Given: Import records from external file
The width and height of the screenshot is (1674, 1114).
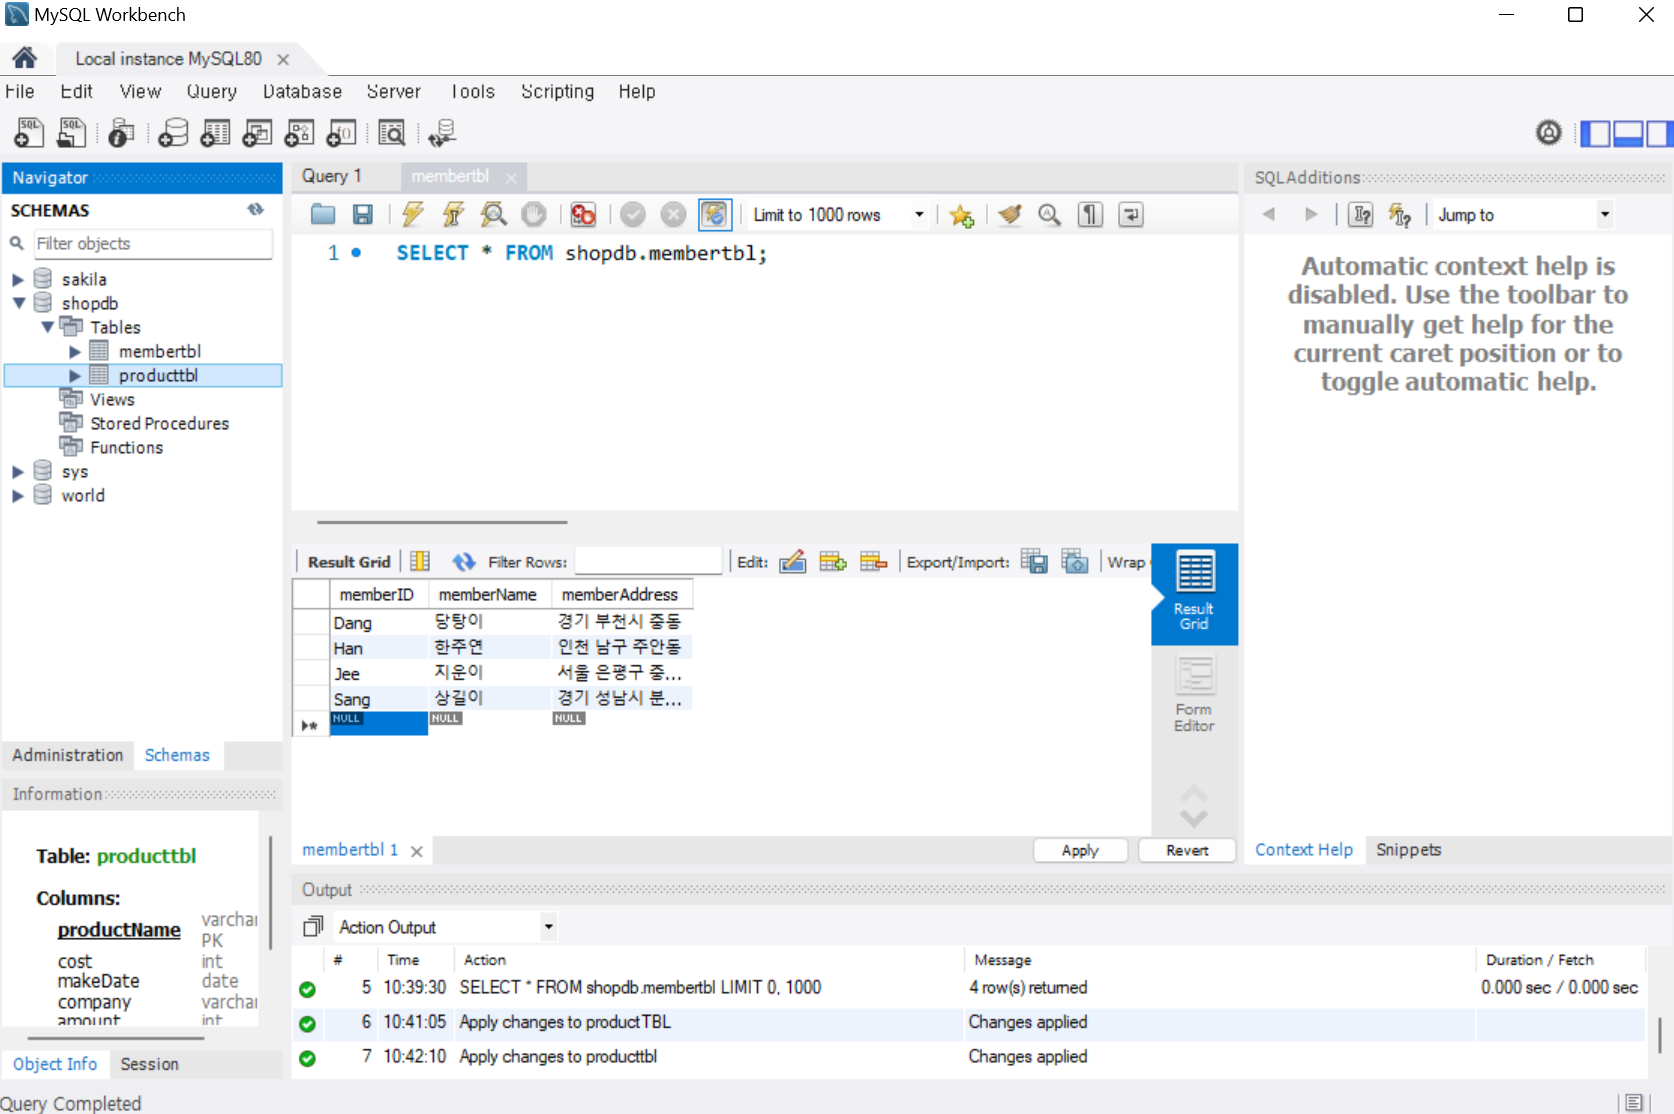Looking at the screenshot, I should click(x=1075, y=562).
